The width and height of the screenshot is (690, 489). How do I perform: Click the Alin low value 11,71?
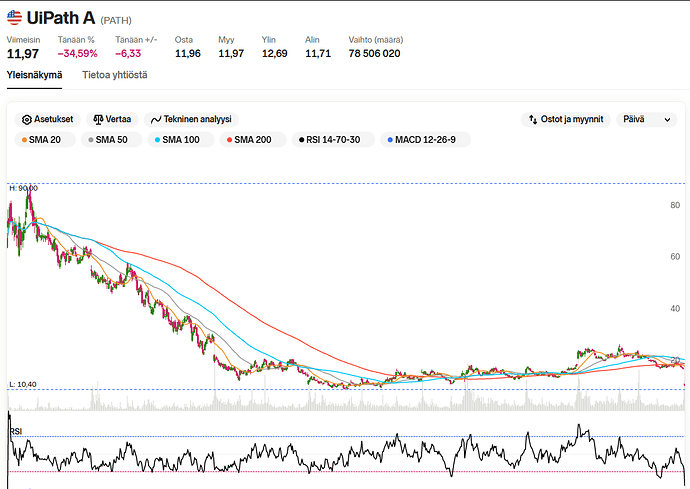[318, 54]
